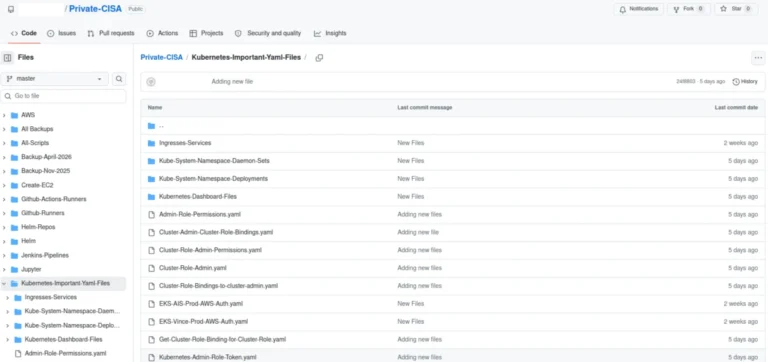Open Security and quality tab
The image size is (768, 362).
268,33
